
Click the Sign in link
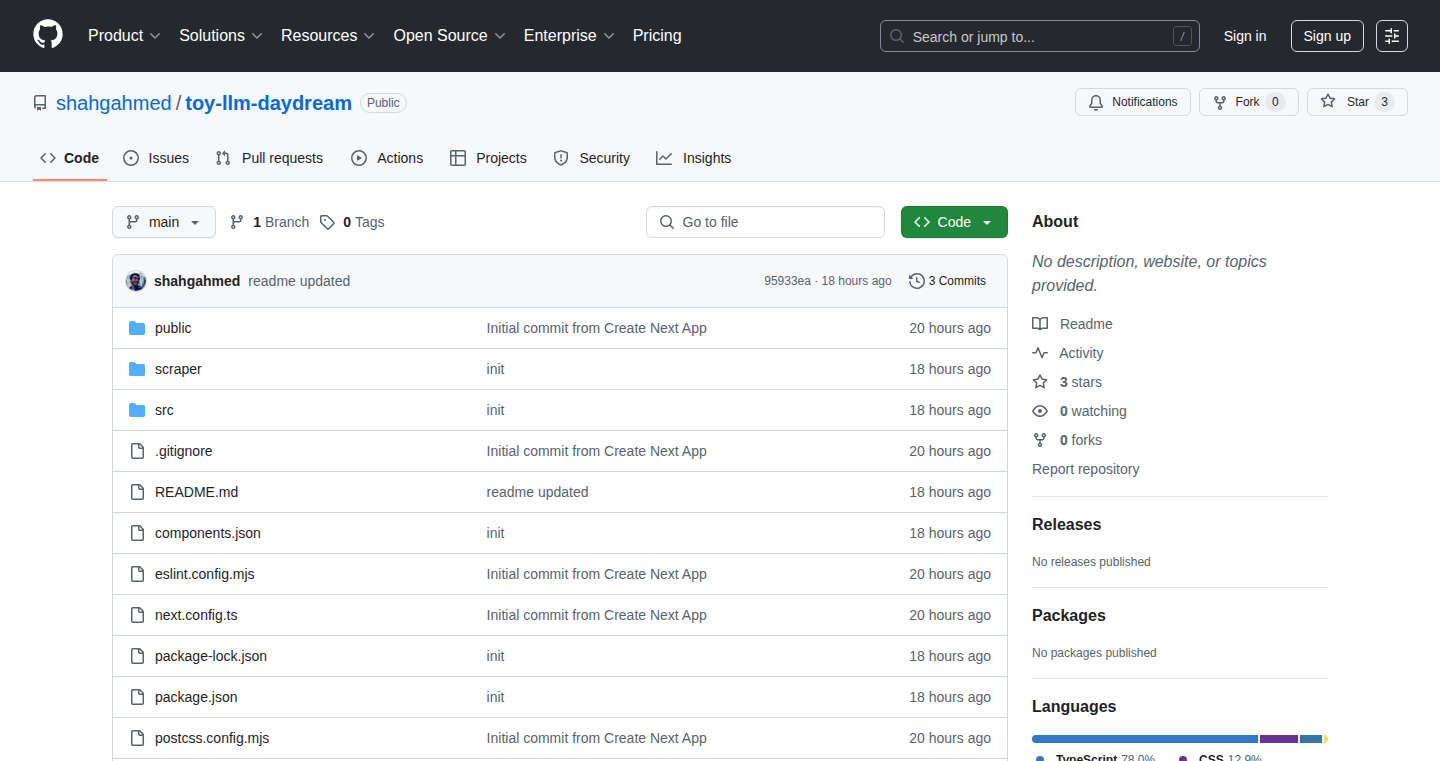[x=1245, y=36]
